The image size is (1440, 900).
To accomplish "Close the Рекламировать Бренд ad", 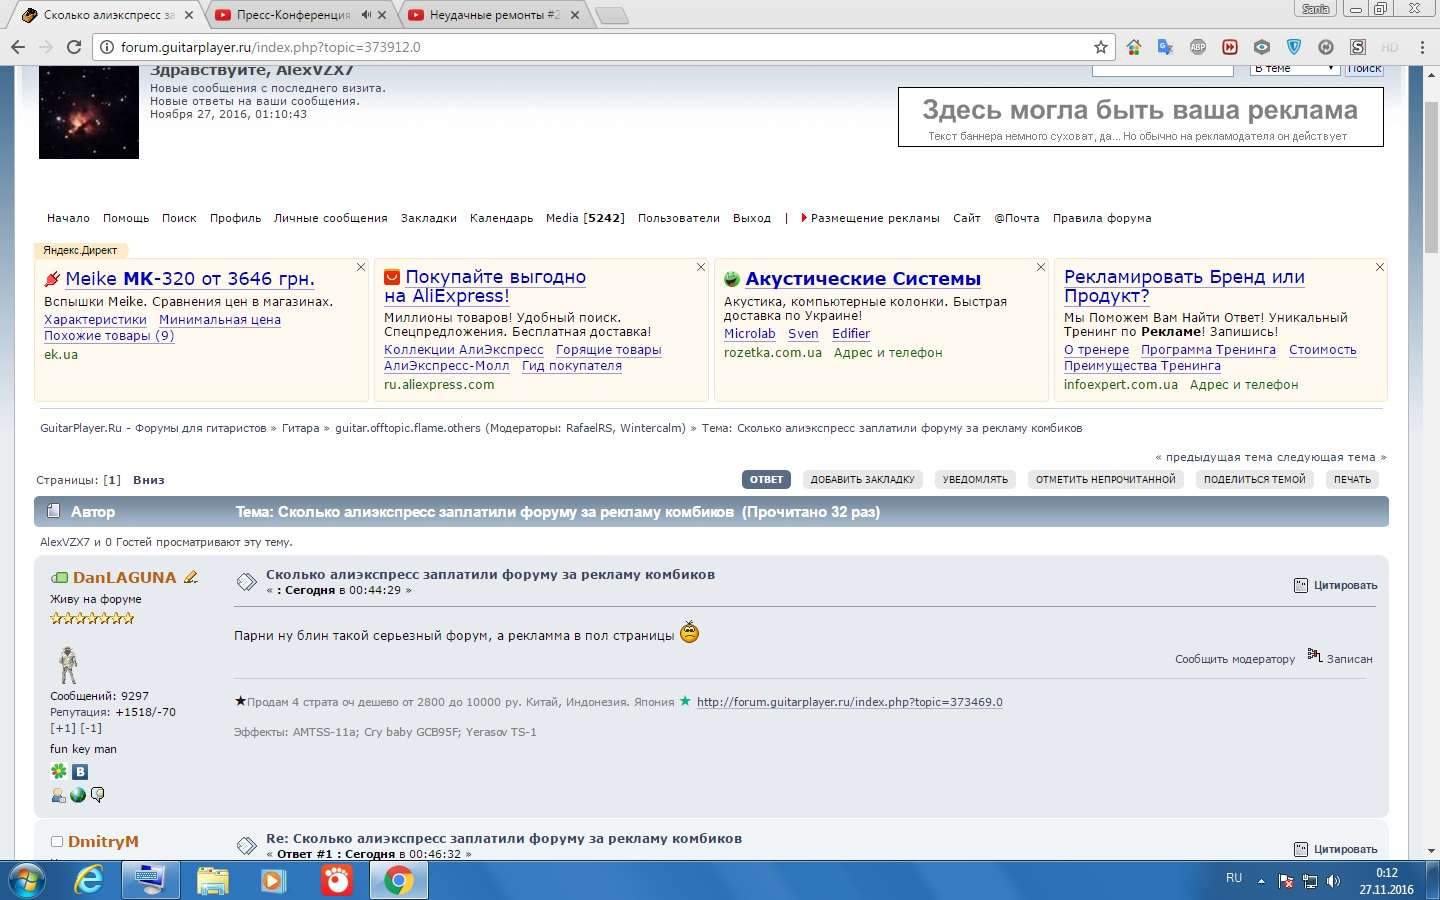I will [x=1380, y=267].
